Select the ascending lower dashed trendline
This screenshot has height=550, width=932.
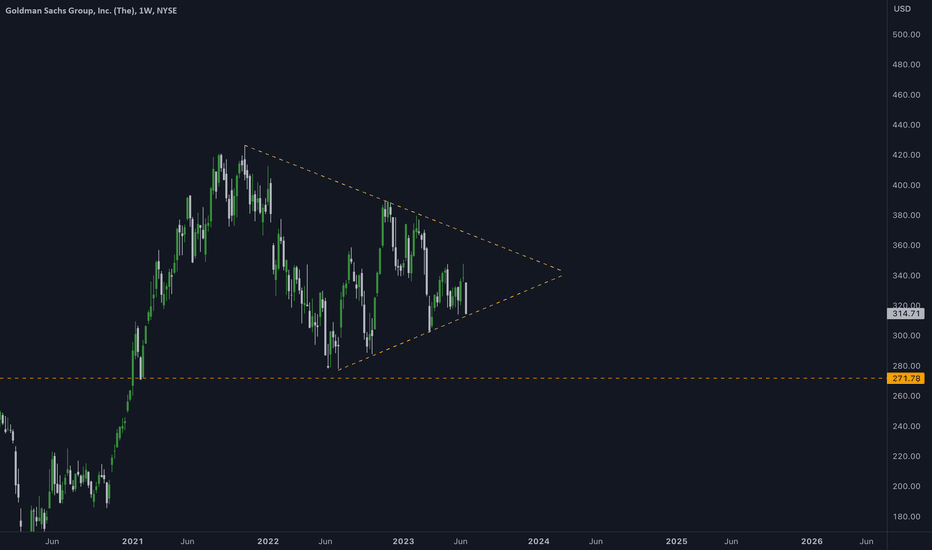click(450, 322)
